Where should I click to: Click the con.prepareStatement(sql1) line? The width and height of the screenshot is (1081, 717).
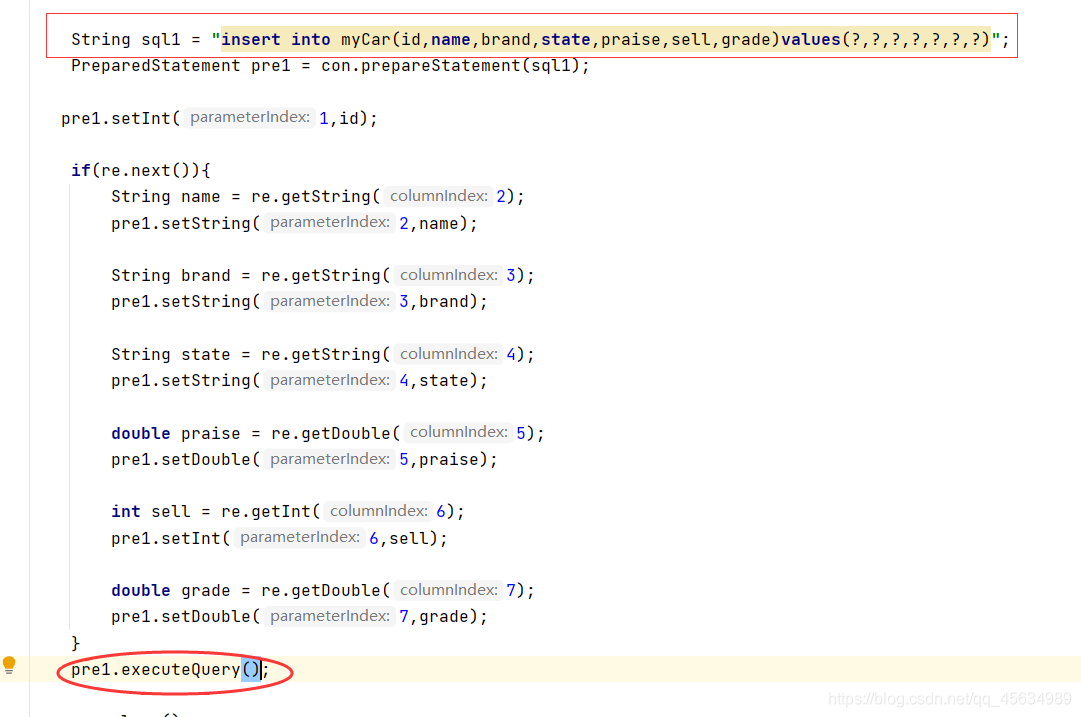(330, 65)
